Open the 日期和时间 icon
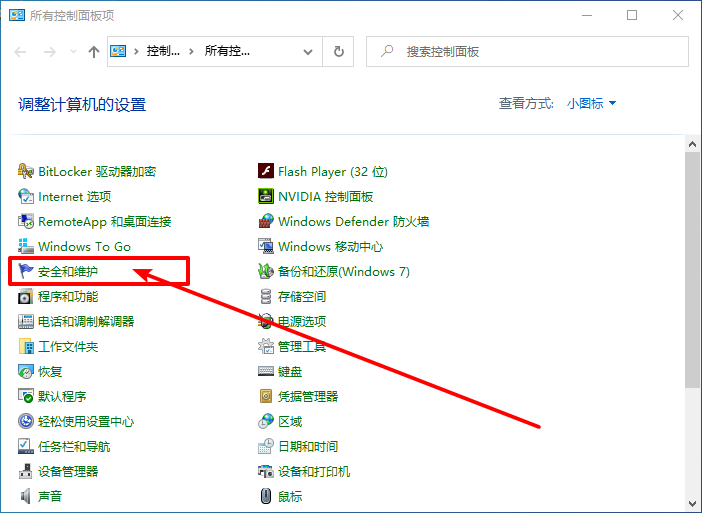The height and width of the screenshot is (513, 702). point(266,447)
